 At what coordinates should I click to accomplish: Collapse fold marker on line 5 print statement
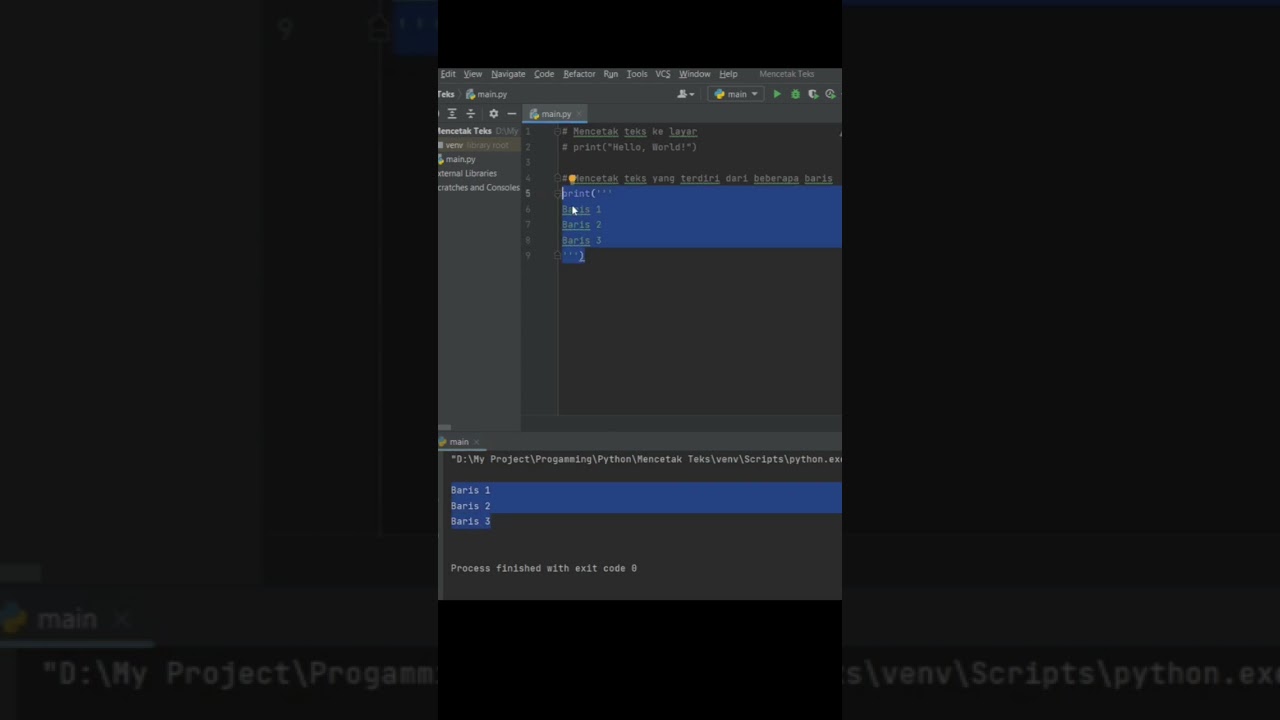pyautogui.click(x=557, y=194)
